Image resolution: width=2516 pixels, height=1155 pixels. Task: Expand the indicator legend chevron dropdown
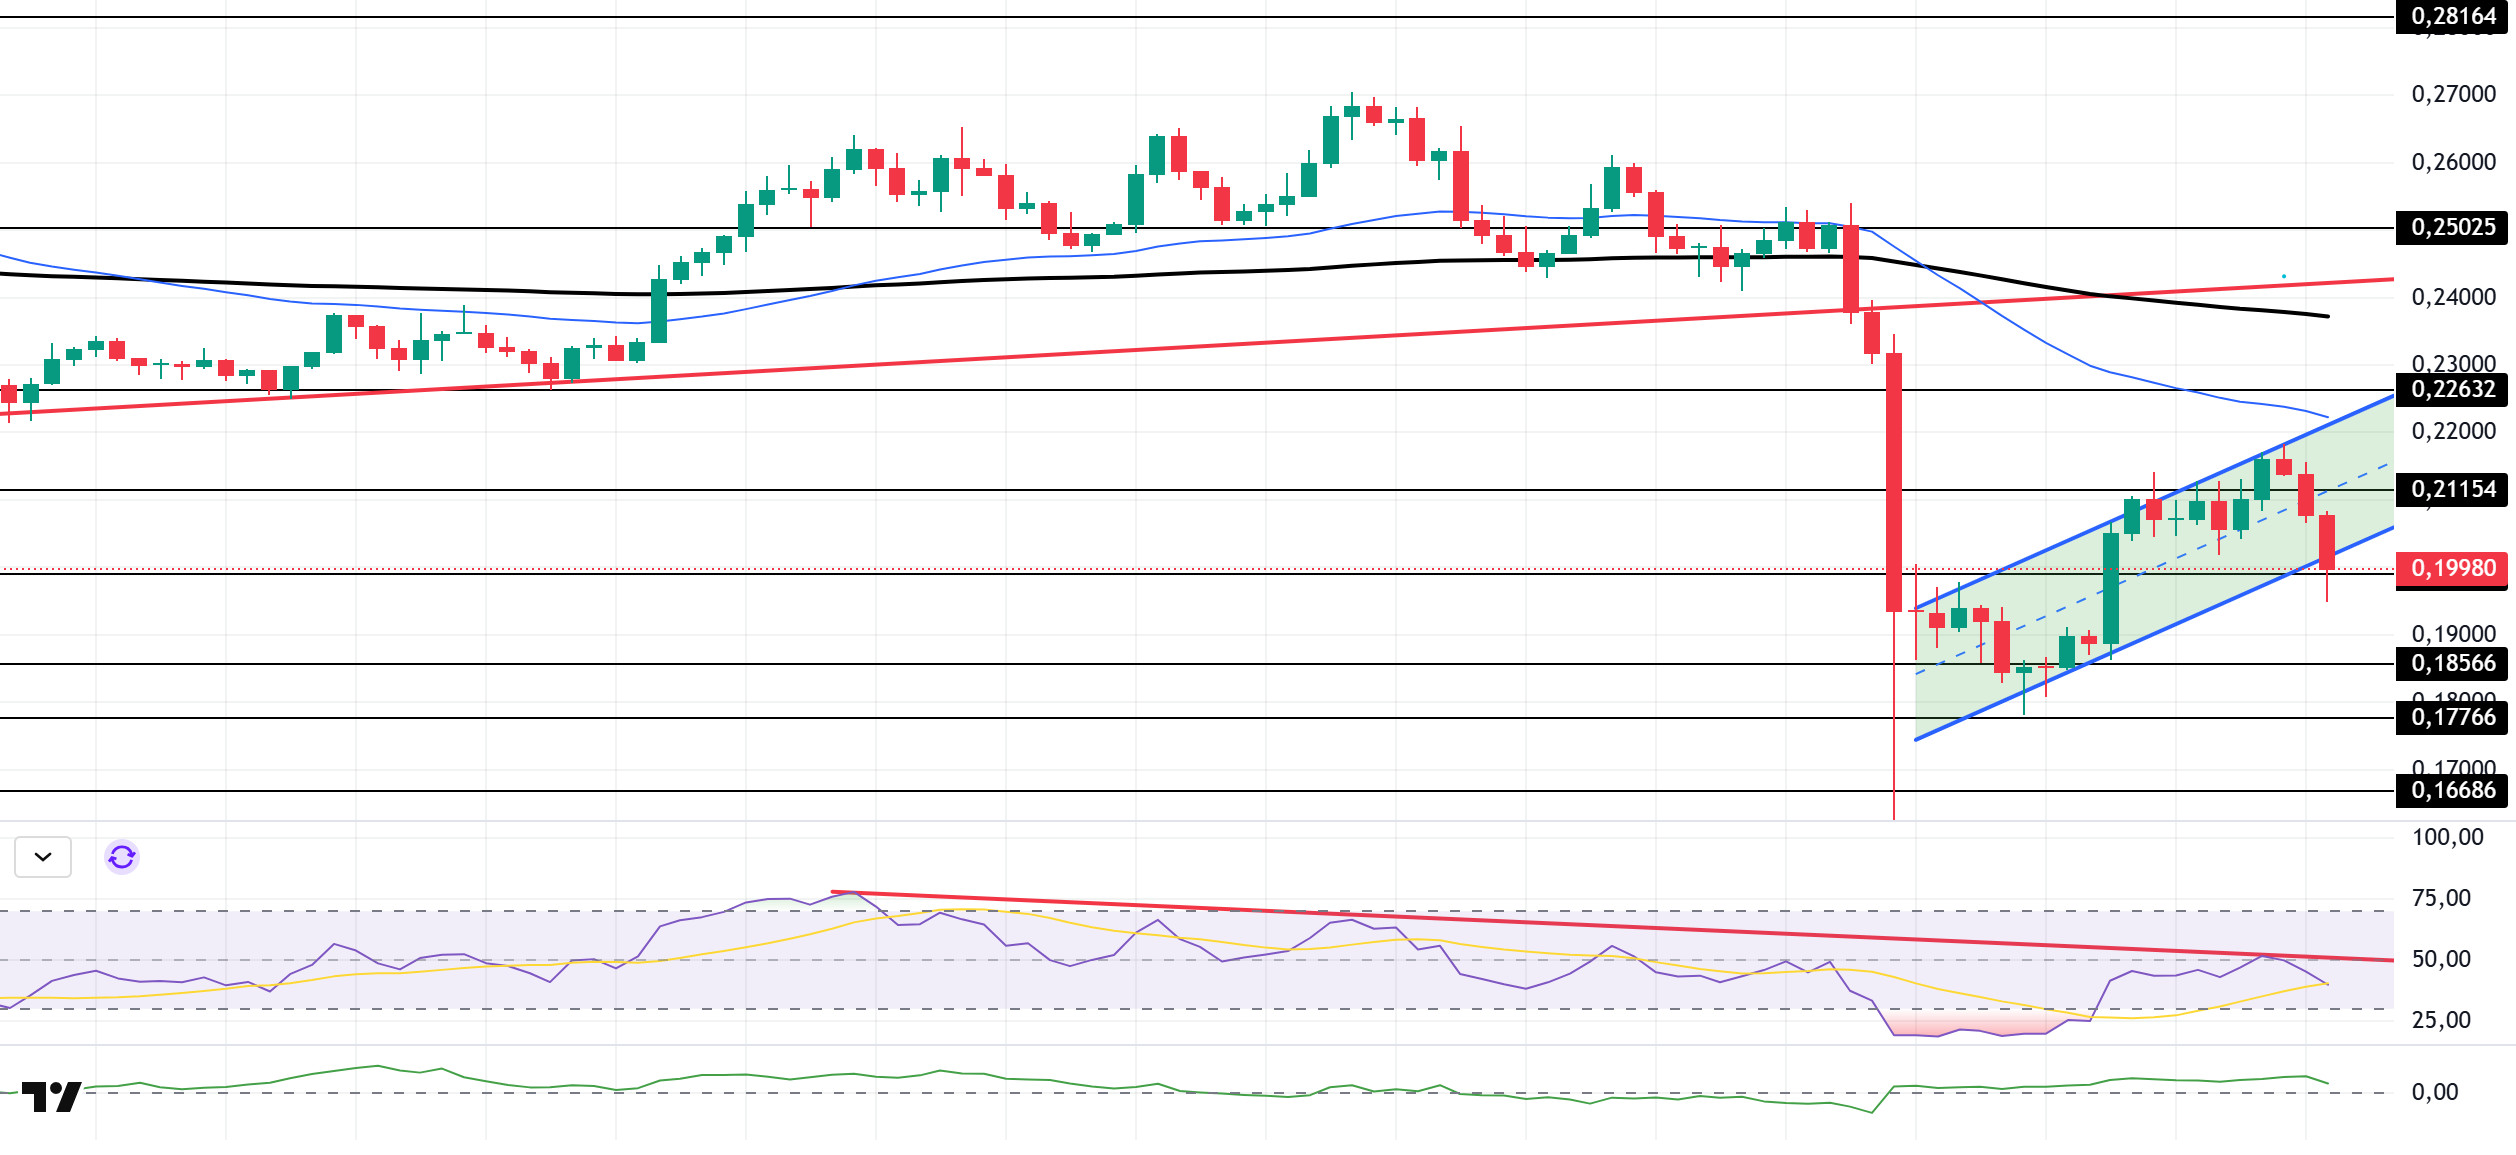click(x=43, y=857)
